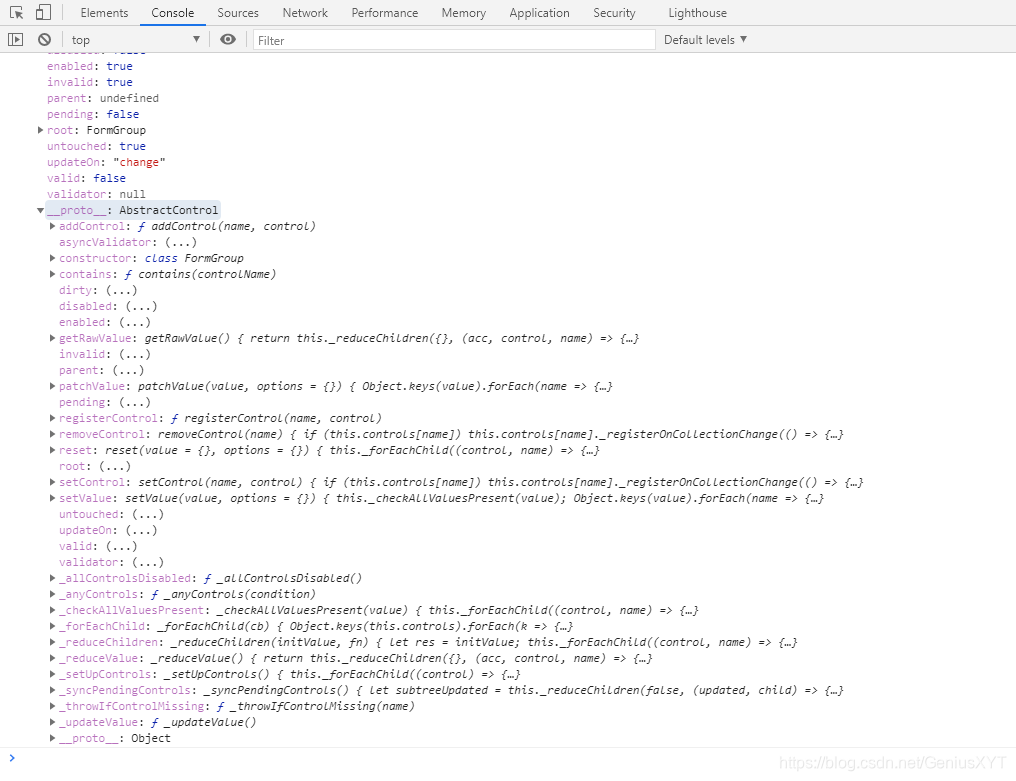Expand the _checkAllValuesPresent entry
1016x781 pixels.
coord(52,610)
